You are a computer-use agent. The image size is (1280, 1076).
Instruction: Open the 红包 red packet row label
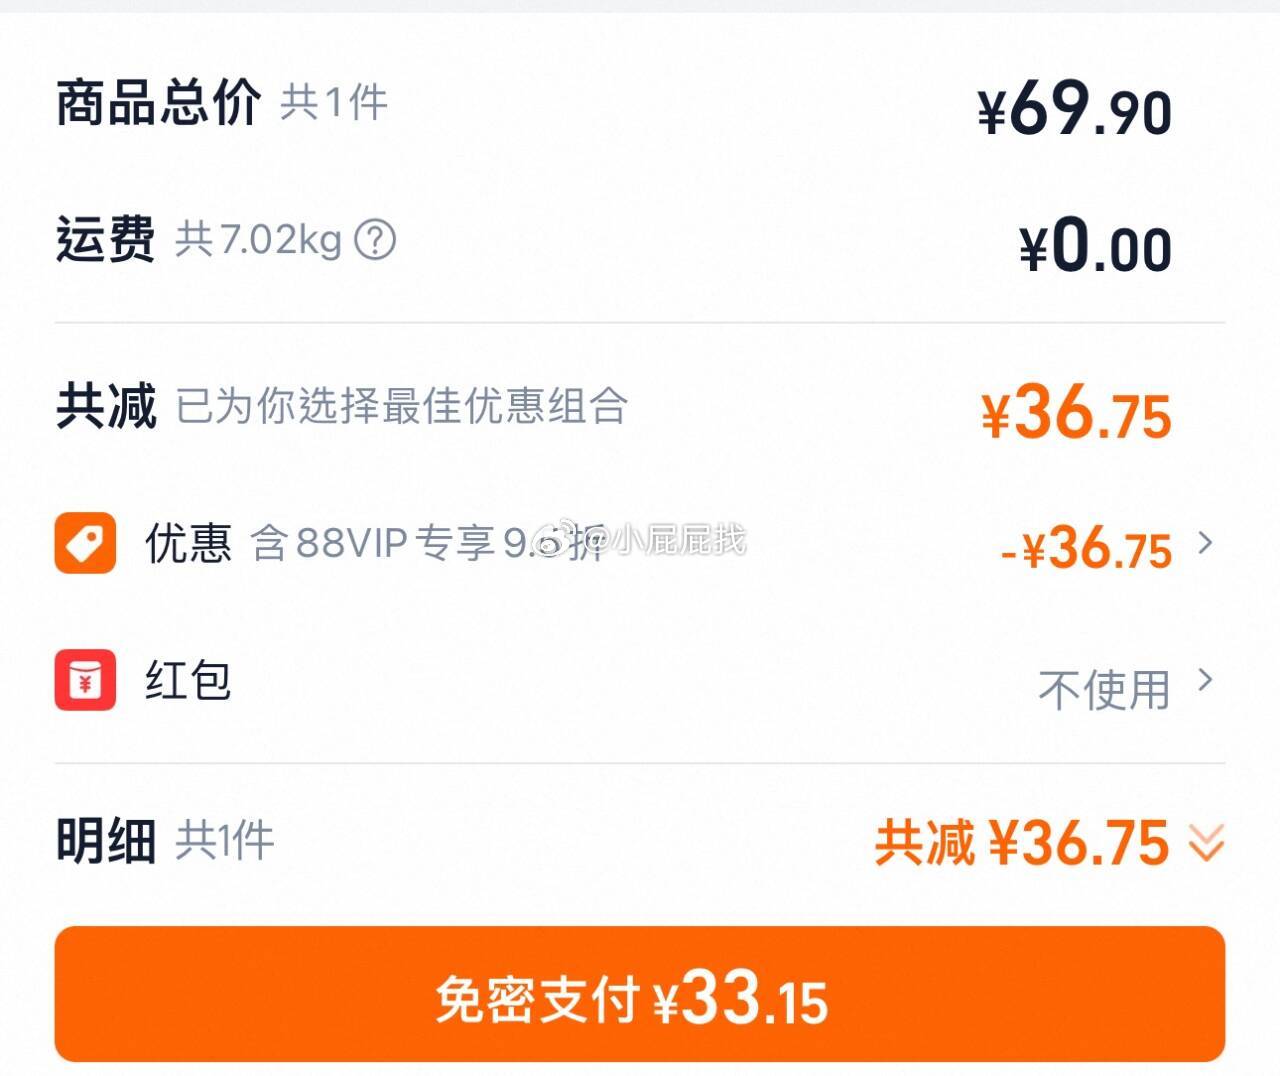click(x=188, y=681)
